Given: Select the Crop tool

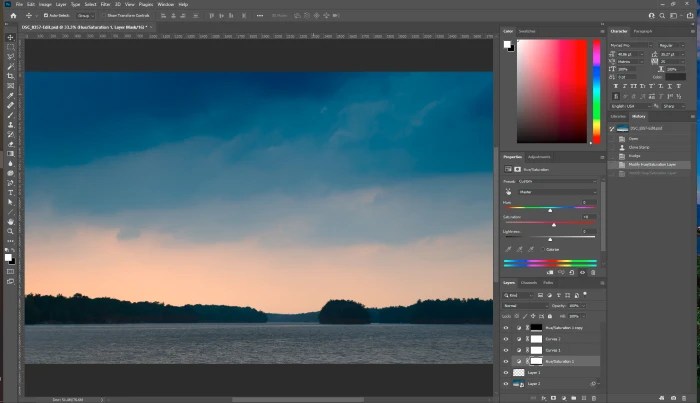Looking at the screenshot, I should coord(10,76).
